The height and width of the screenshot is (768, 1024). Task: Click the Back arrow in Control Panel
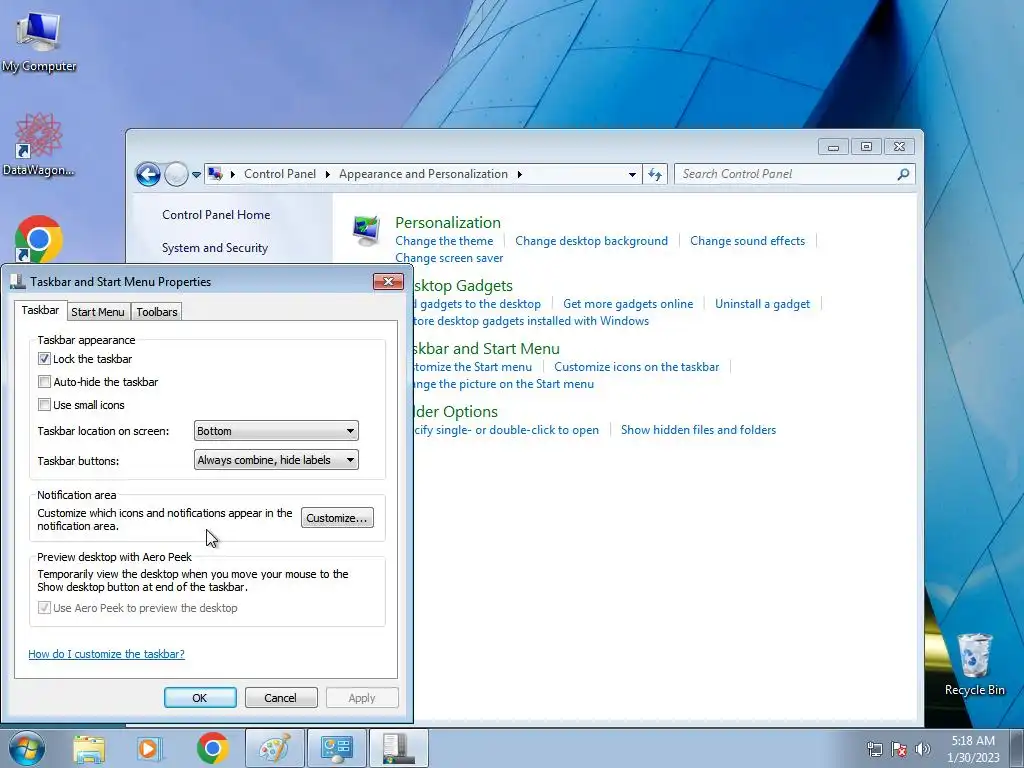tap(148, 174)
